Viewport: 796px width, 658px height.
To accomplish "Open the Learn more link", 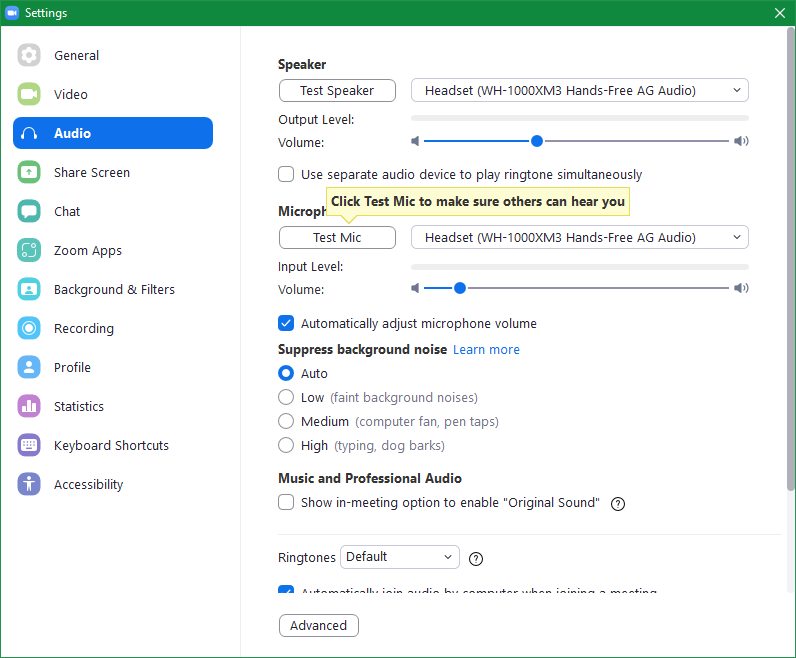I will [x=486, y=349].
